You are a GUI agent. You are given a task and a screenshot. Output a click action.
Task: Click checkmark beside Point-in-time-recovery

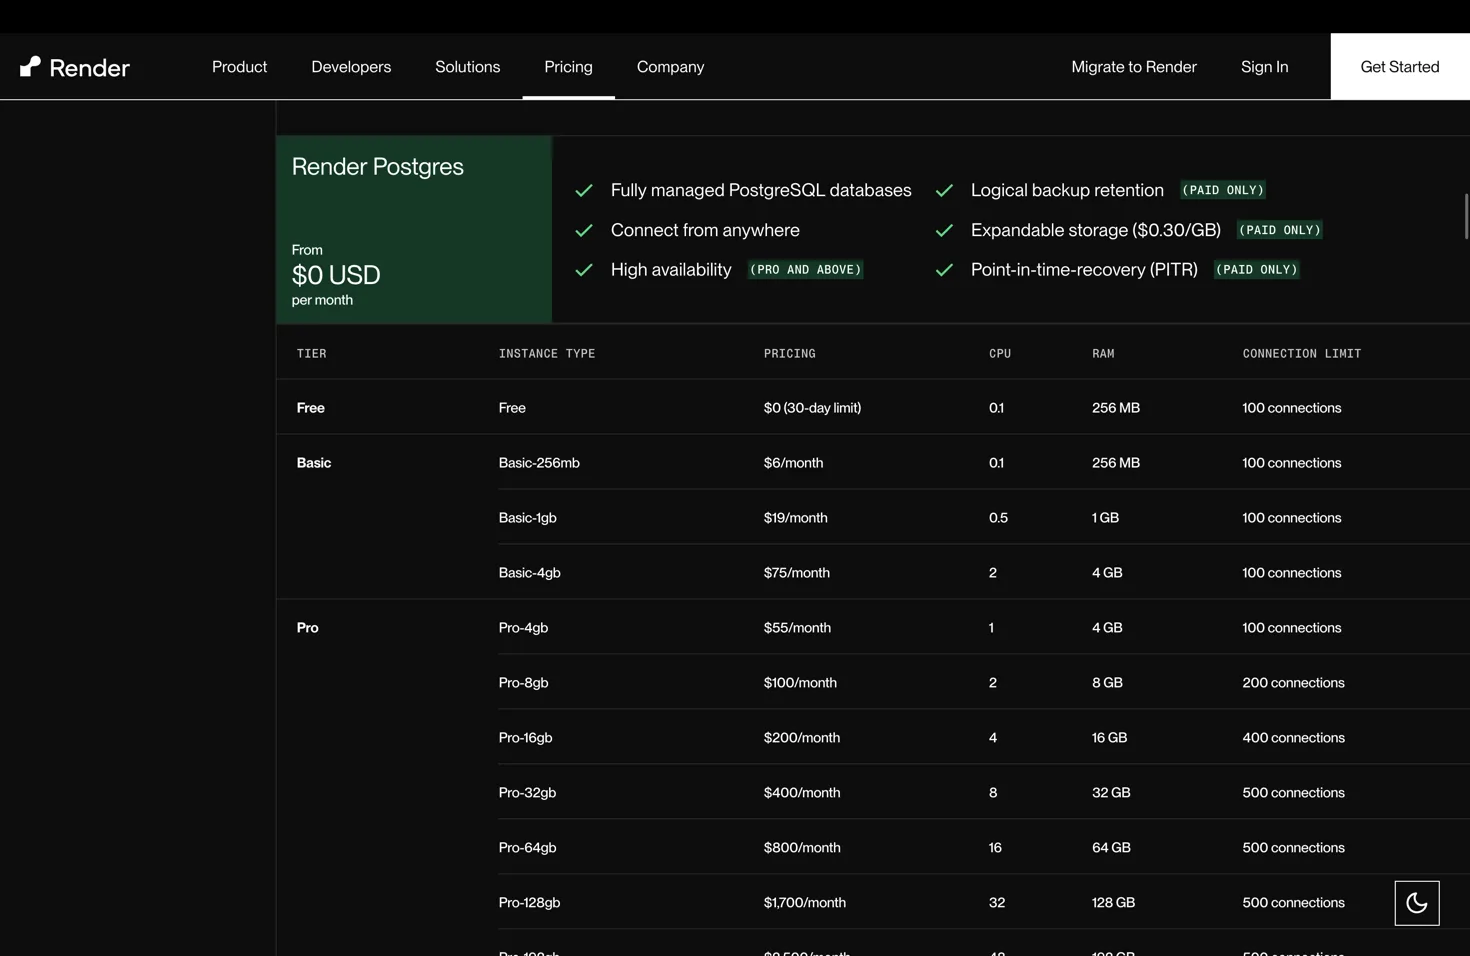[x=944, y=270]
